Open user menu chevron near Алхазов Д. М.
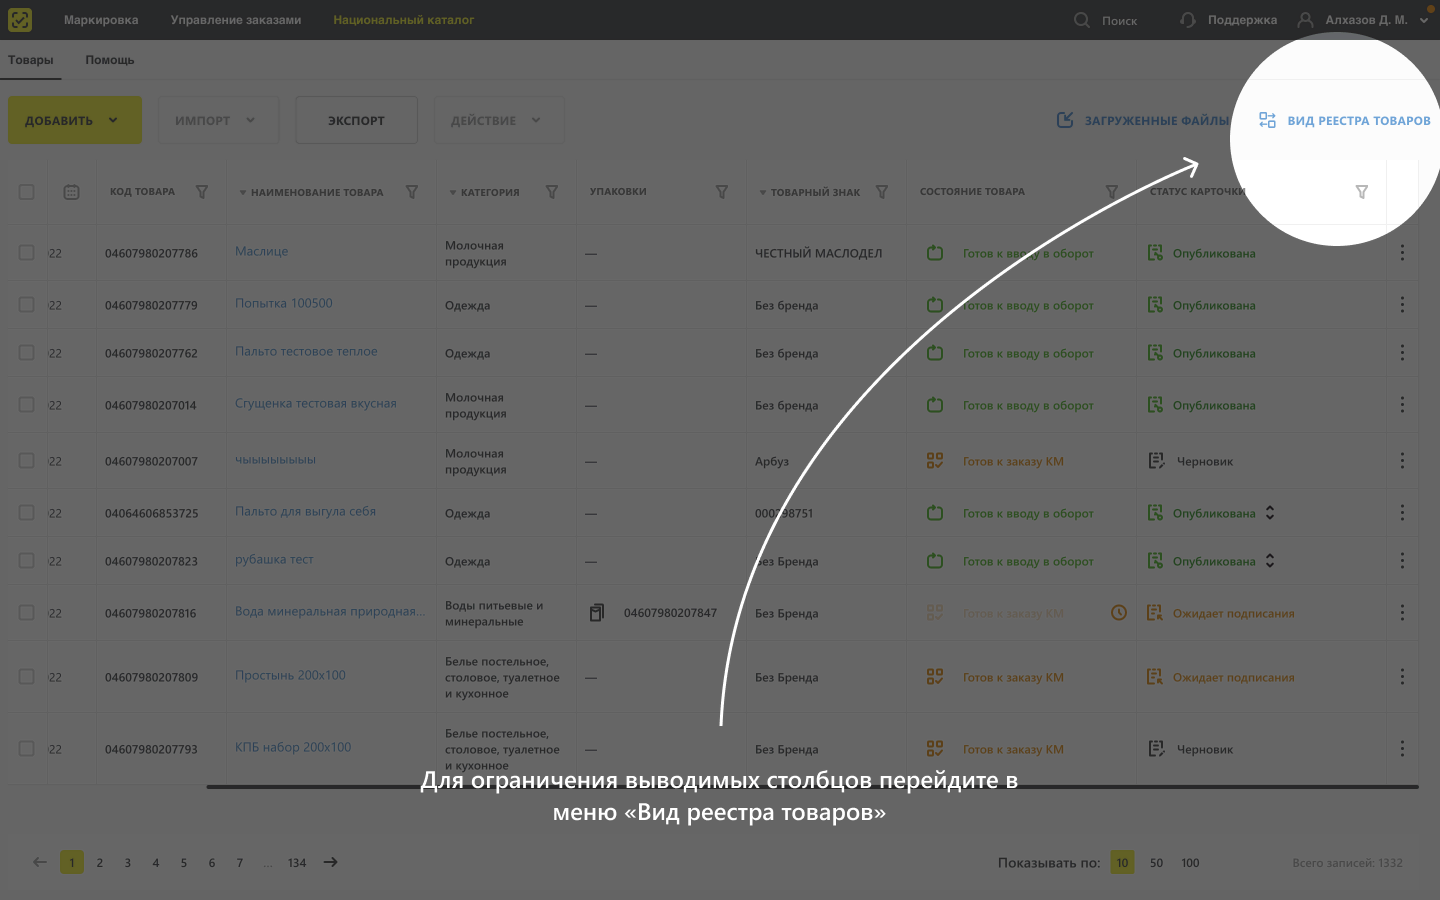The width and height of the screenshot is (1440, 900). point(1424,20)
